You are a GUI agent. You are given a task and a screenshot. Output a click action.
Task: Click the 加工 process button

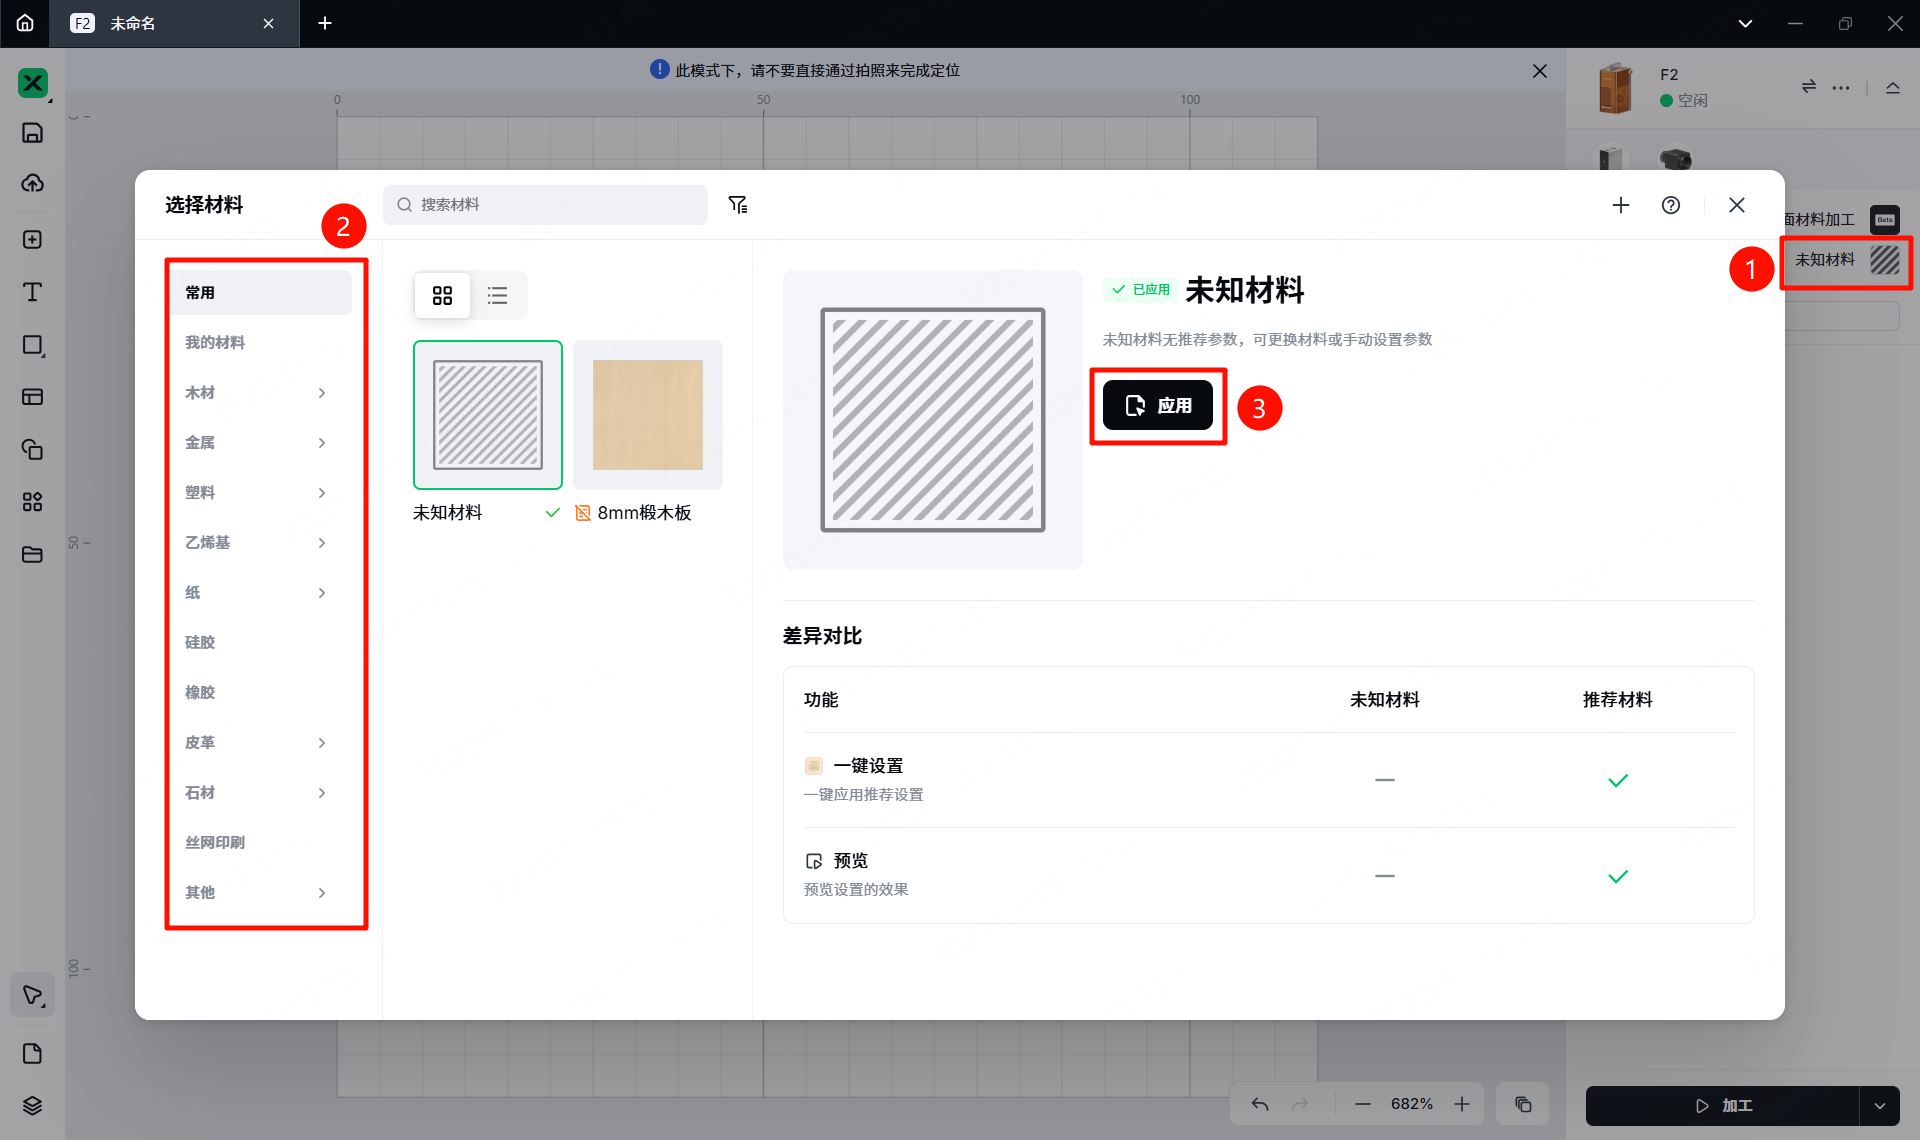coord(1723,1106)
